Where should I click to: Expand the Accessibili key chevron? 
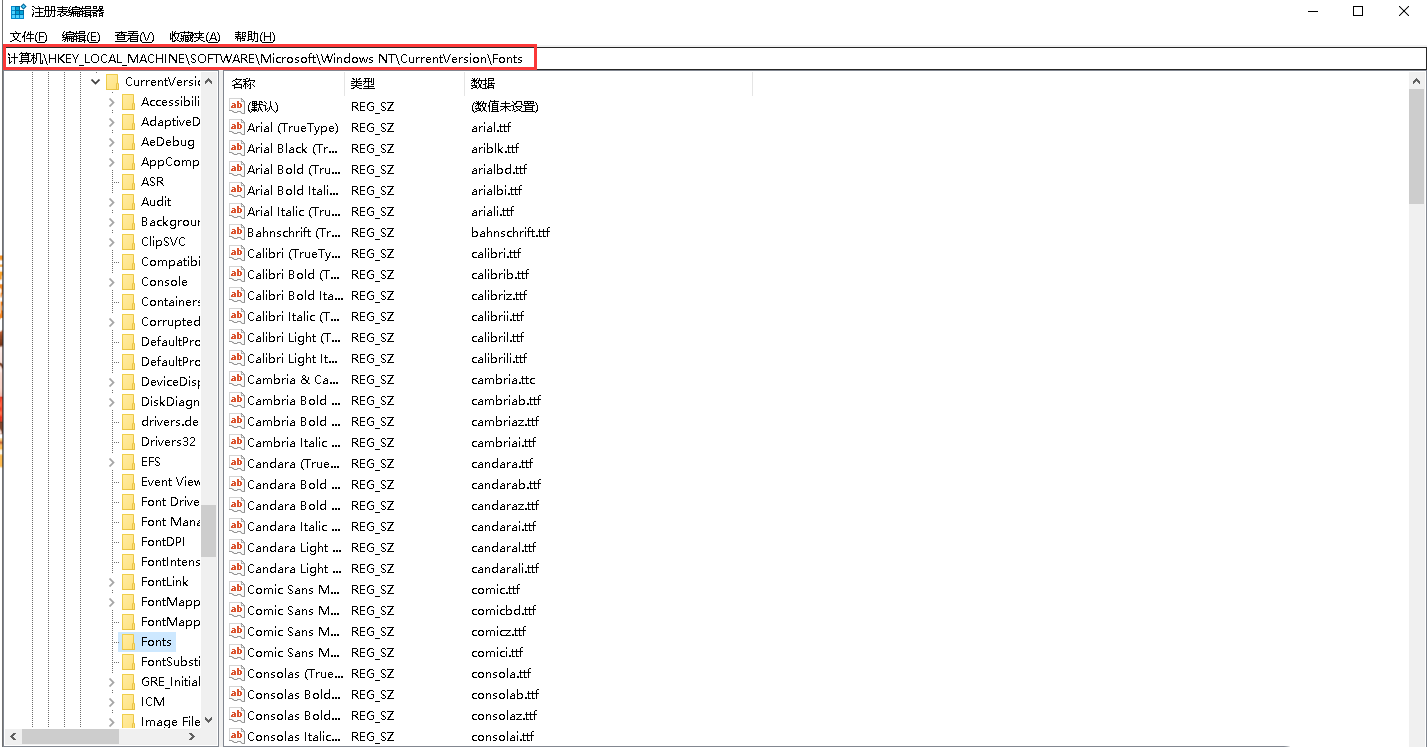point(112,102)
